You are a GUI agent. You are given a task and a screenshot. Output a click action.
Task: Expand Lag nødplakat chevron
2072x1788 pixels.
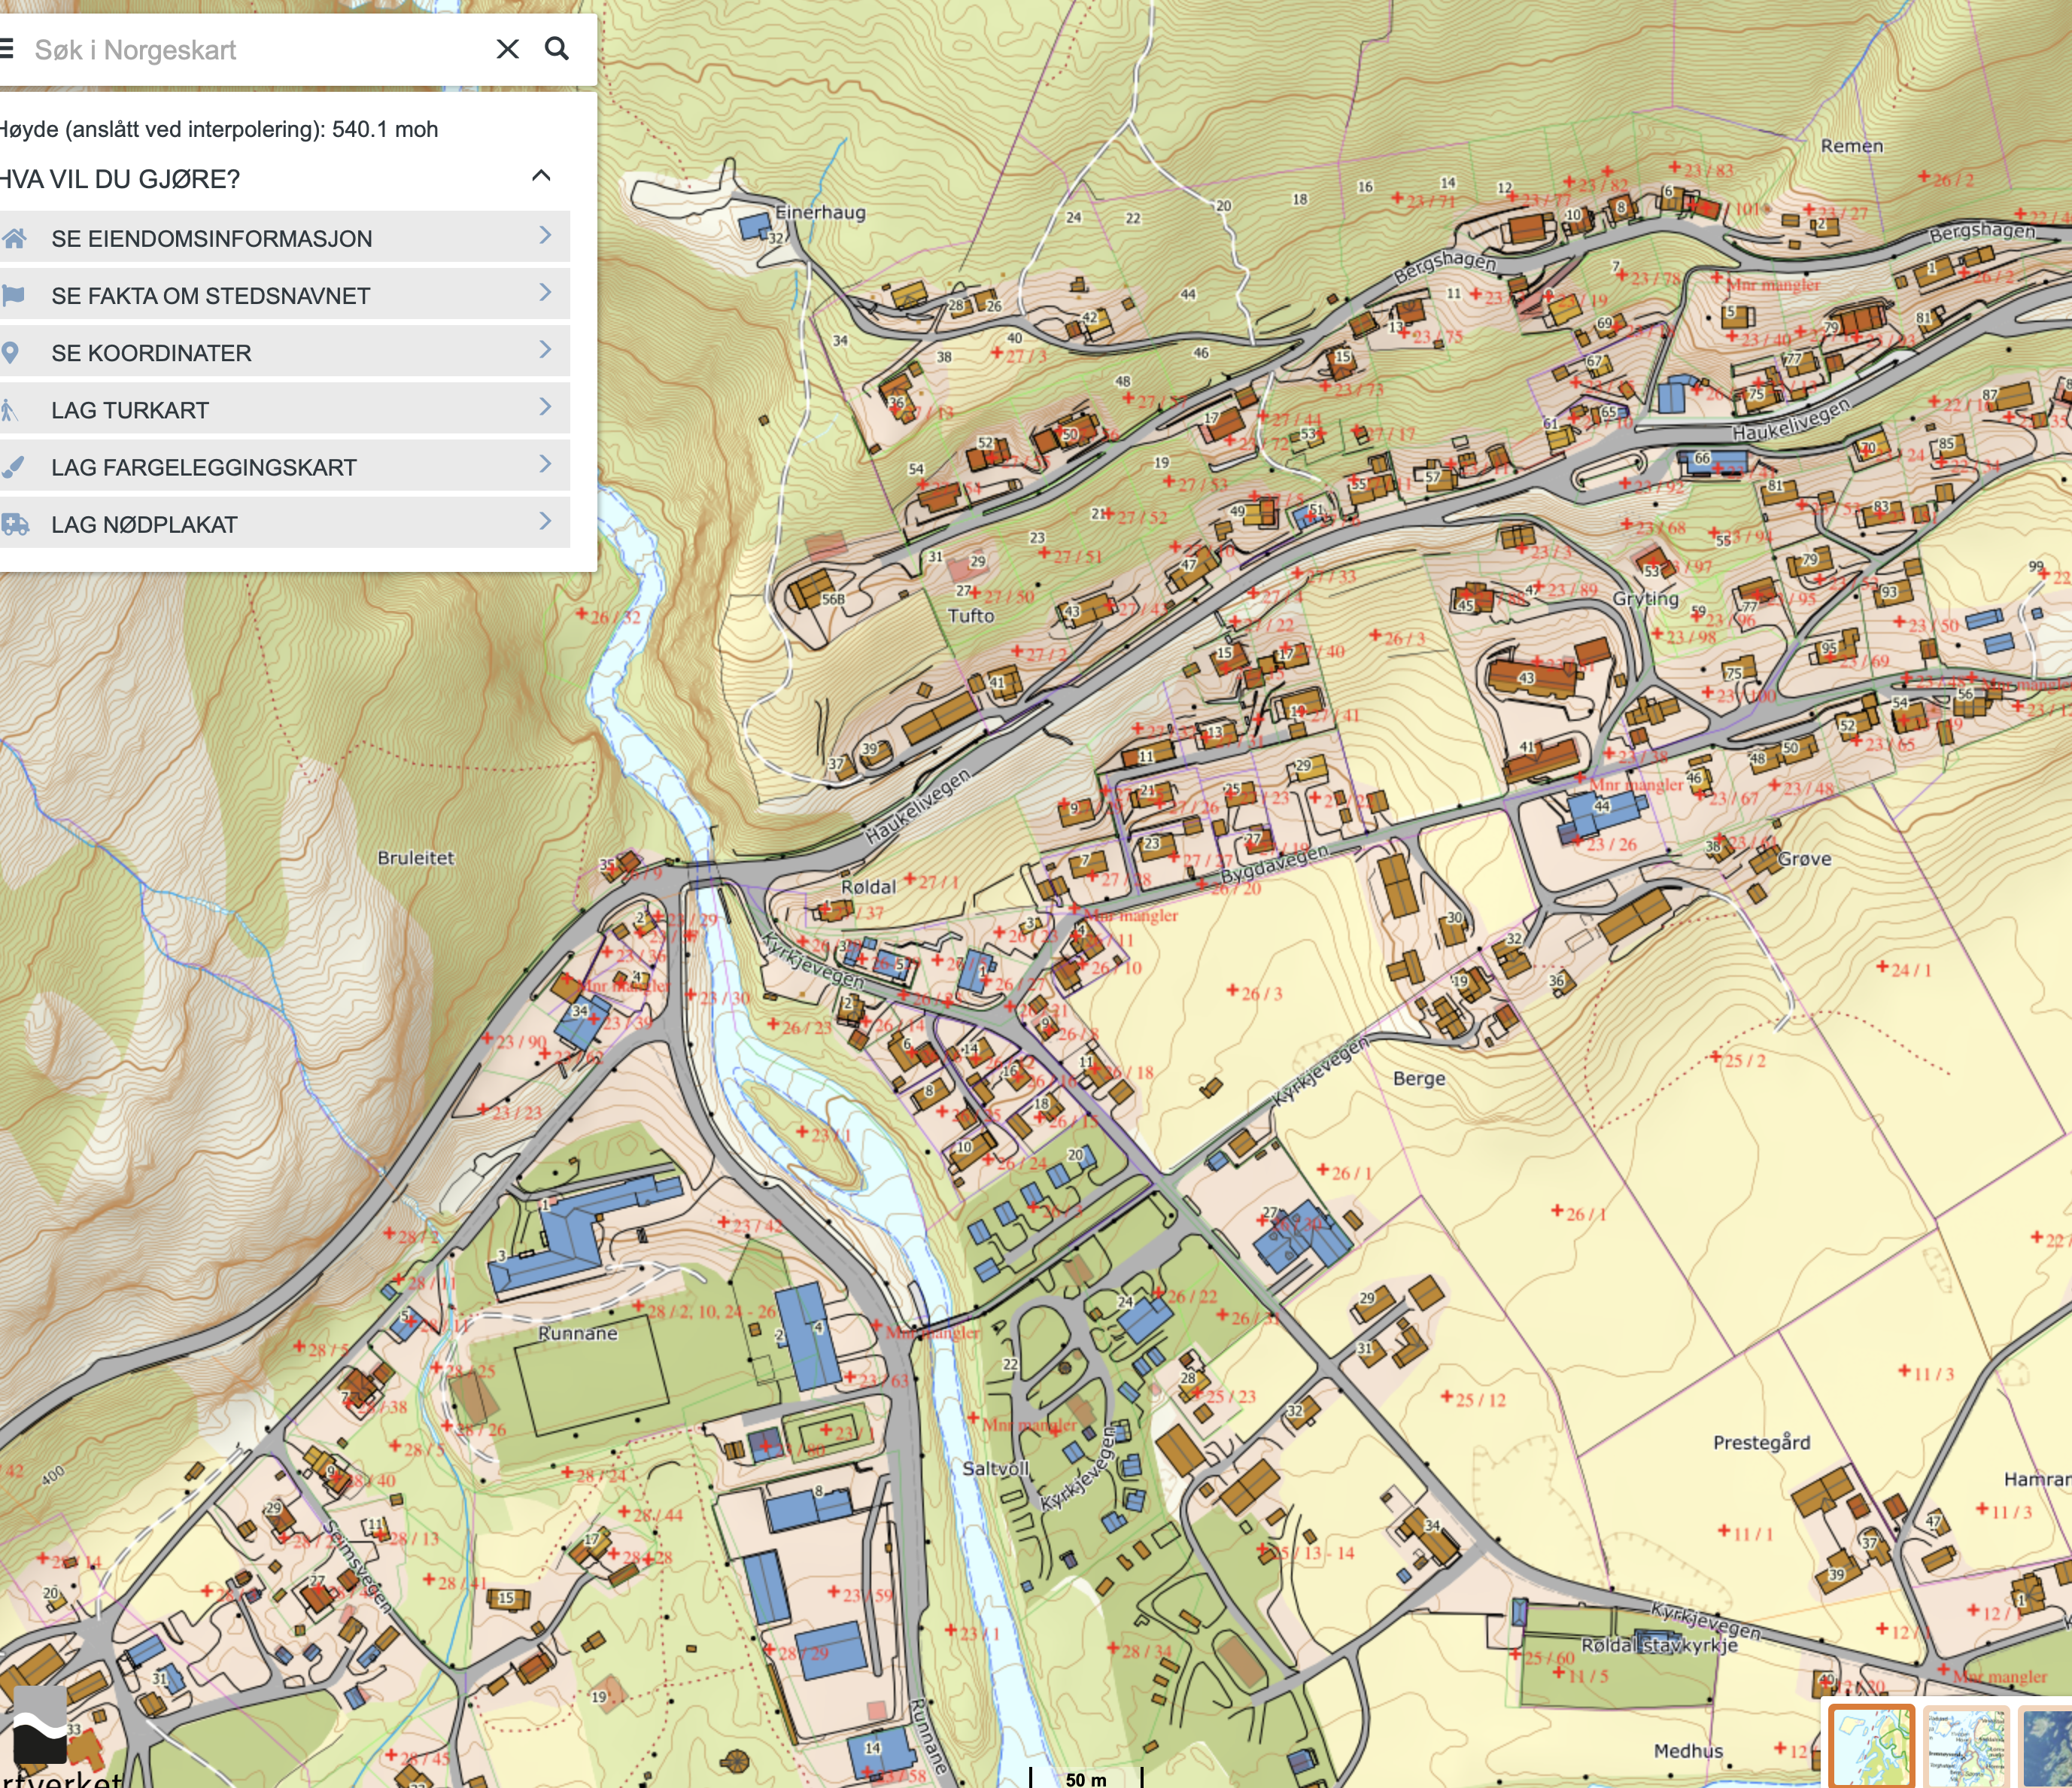(545, 521)
